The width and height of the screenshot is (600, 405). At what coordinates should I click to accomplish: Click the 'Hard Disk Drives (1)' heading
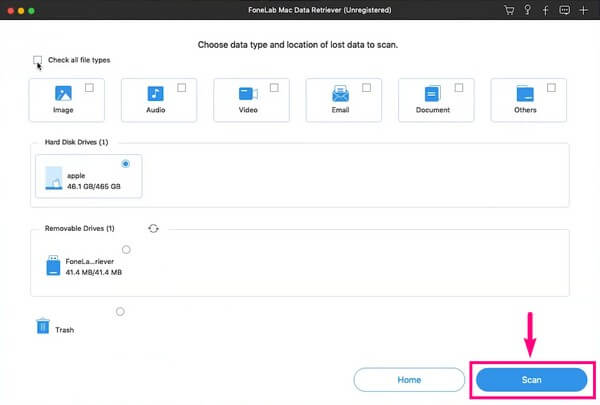pos(77,142)
